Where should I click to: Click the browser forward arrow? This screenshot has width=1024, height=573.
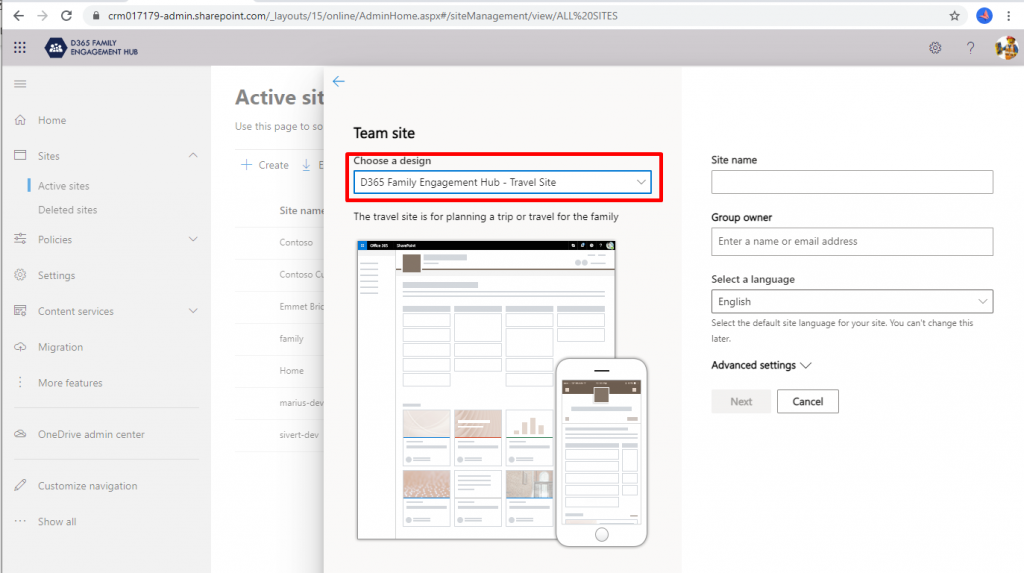[42, 16]
